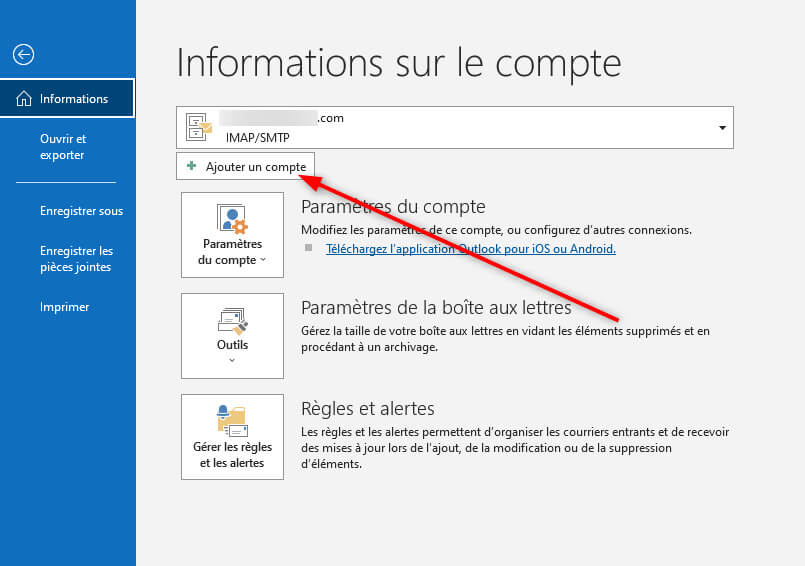
Task: Click the Outils mailbox cleanup icon
Action: (x=232, y=322)
